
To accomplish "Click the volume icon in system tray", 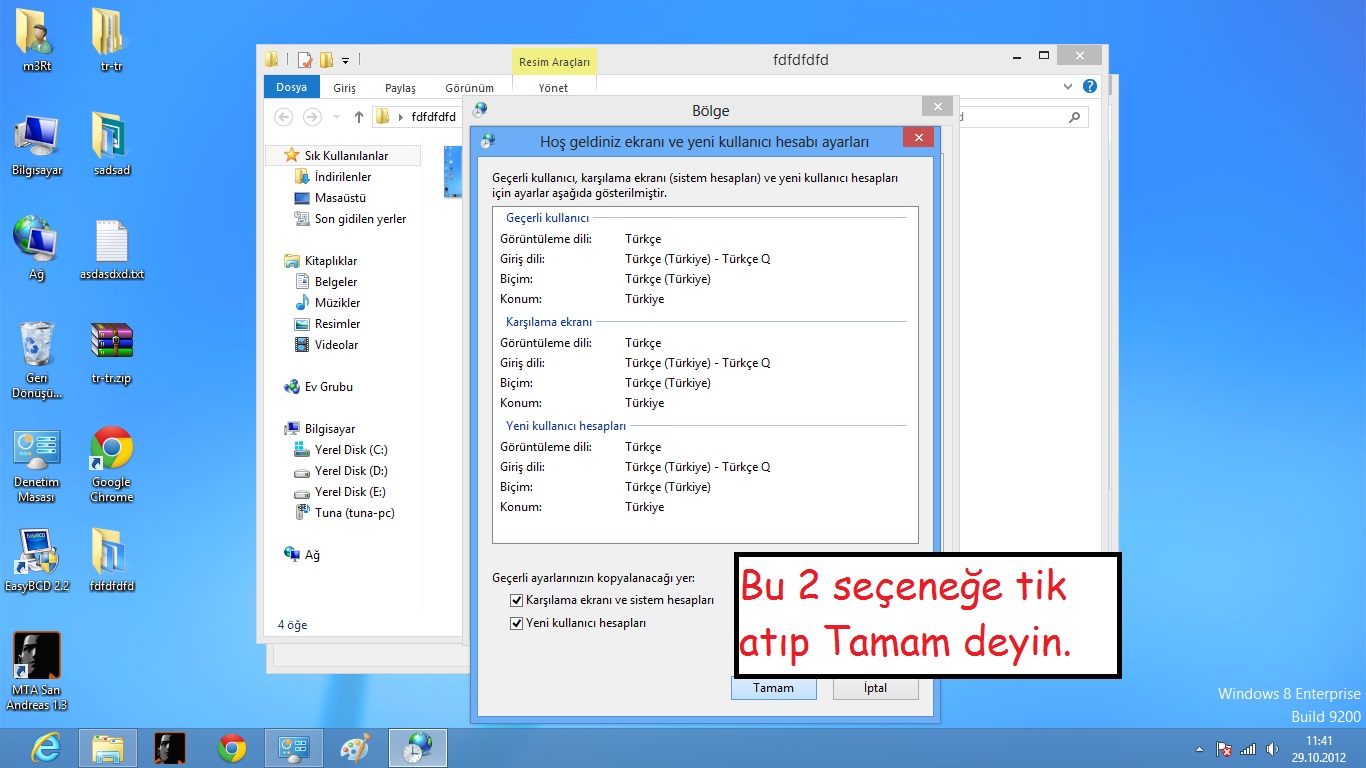I will click(x=1272, y=749).
